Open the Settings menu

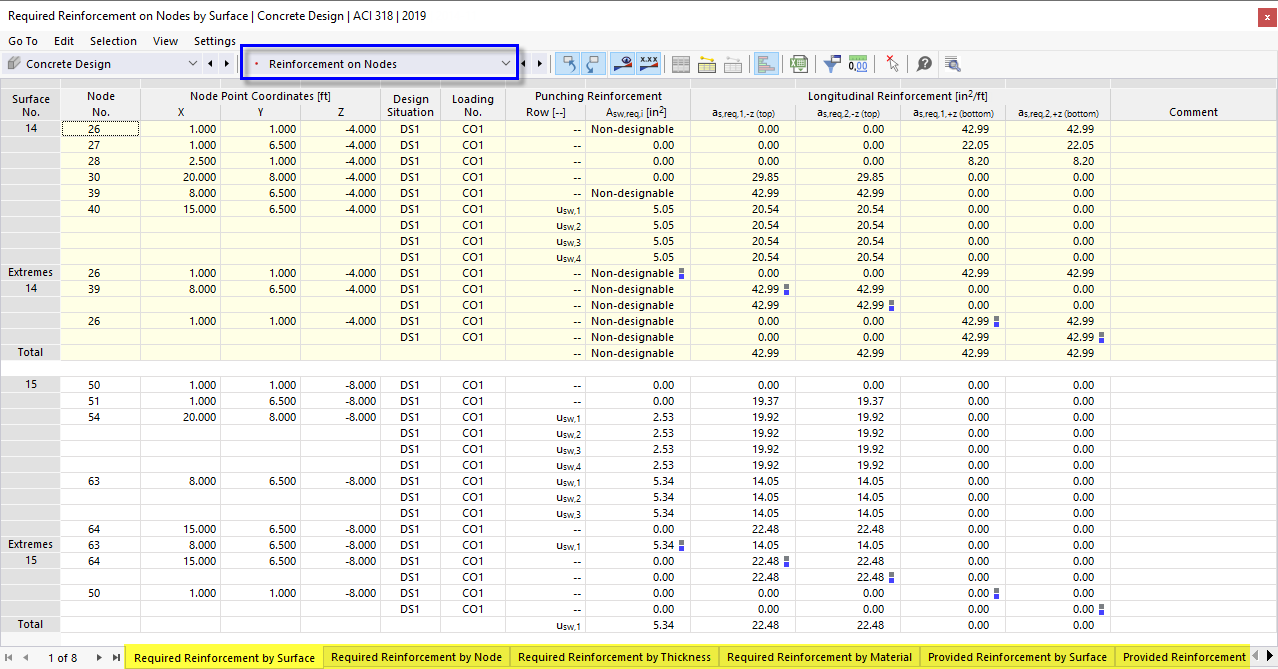click(214, 41)
